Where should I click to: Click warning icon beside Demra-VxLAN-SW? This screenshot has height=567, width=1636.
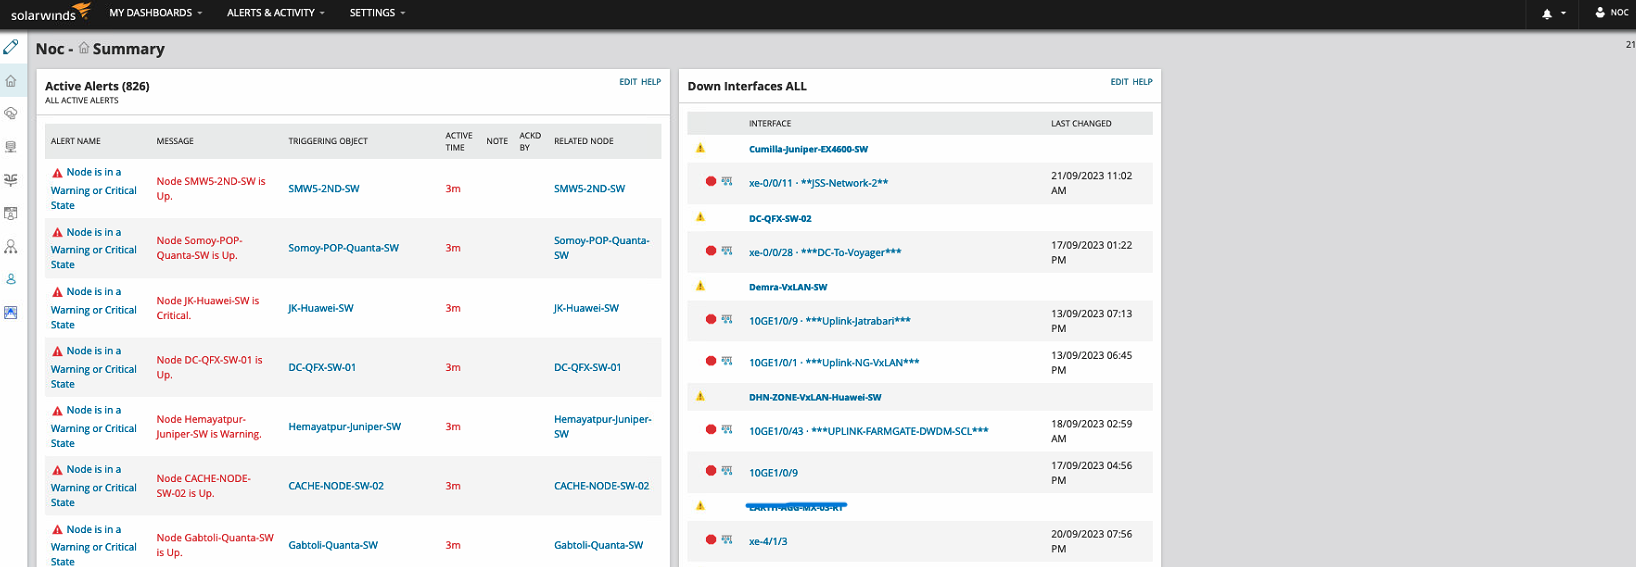pyautogui.click(x=700, y=286)
